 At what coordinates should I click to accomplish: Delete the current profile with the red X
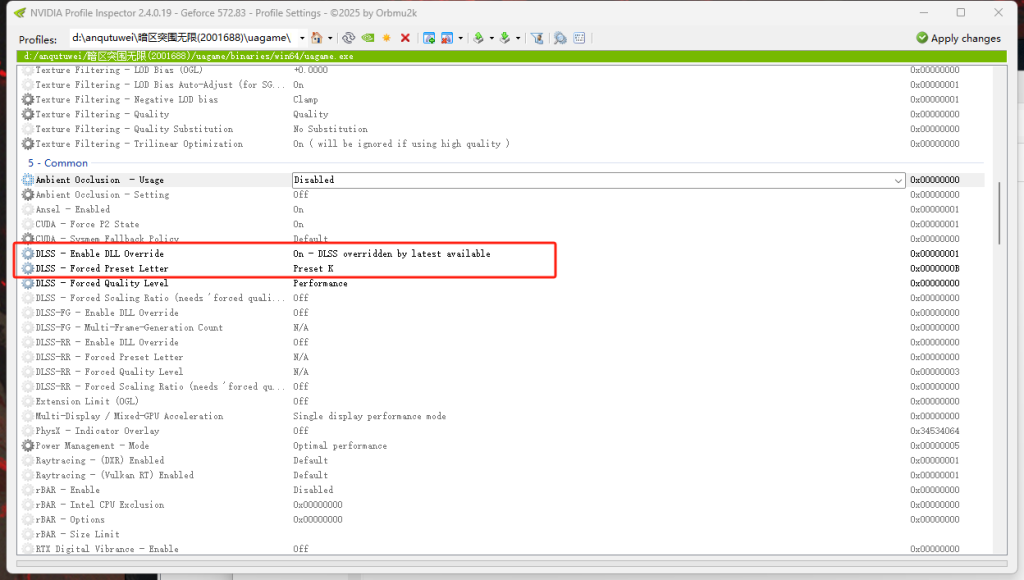(405, 38)
